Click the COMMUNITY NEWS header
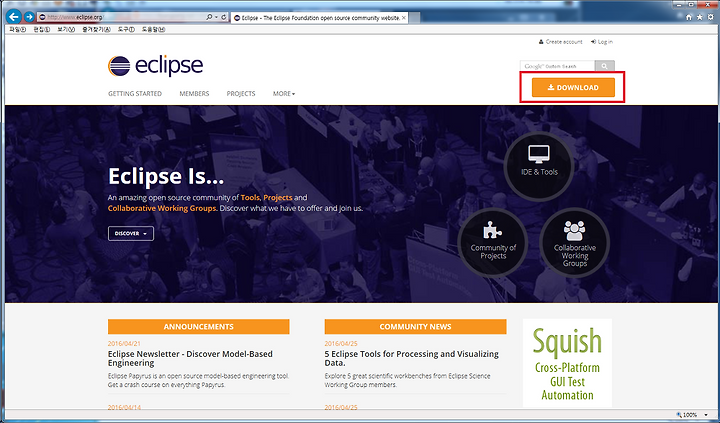Image resolution: width=720 pixels, height=423 pixels. point(415,327)
